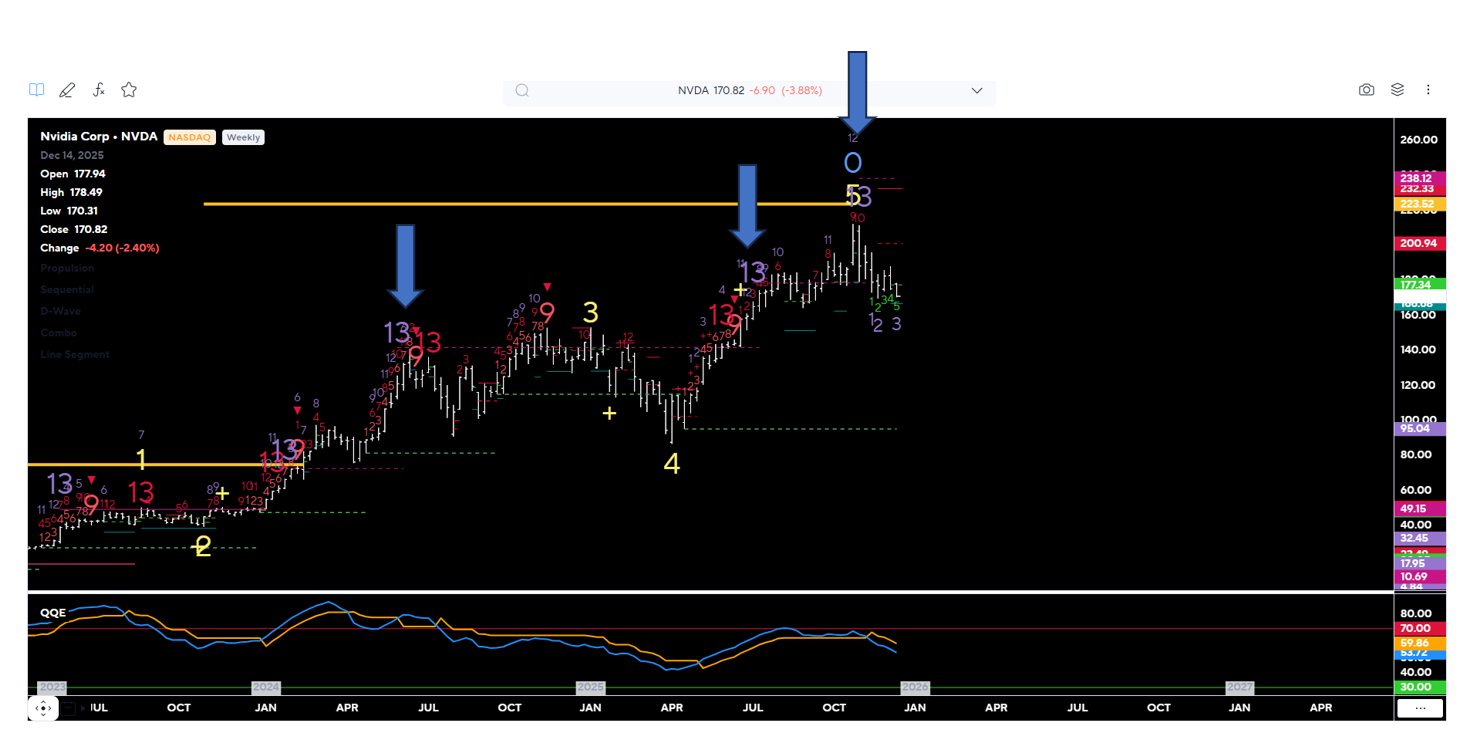1475x745 pixels.
Task: Click the magnifier search icon
Action: pyautogui.click(x=522, y=91)
